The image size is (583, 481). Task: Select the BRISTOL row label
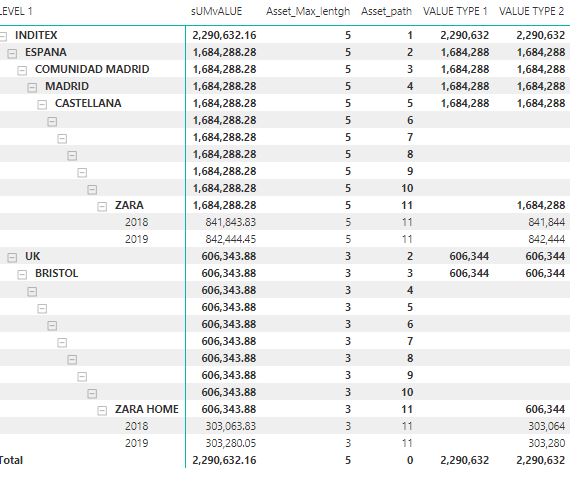pos(57,273)
